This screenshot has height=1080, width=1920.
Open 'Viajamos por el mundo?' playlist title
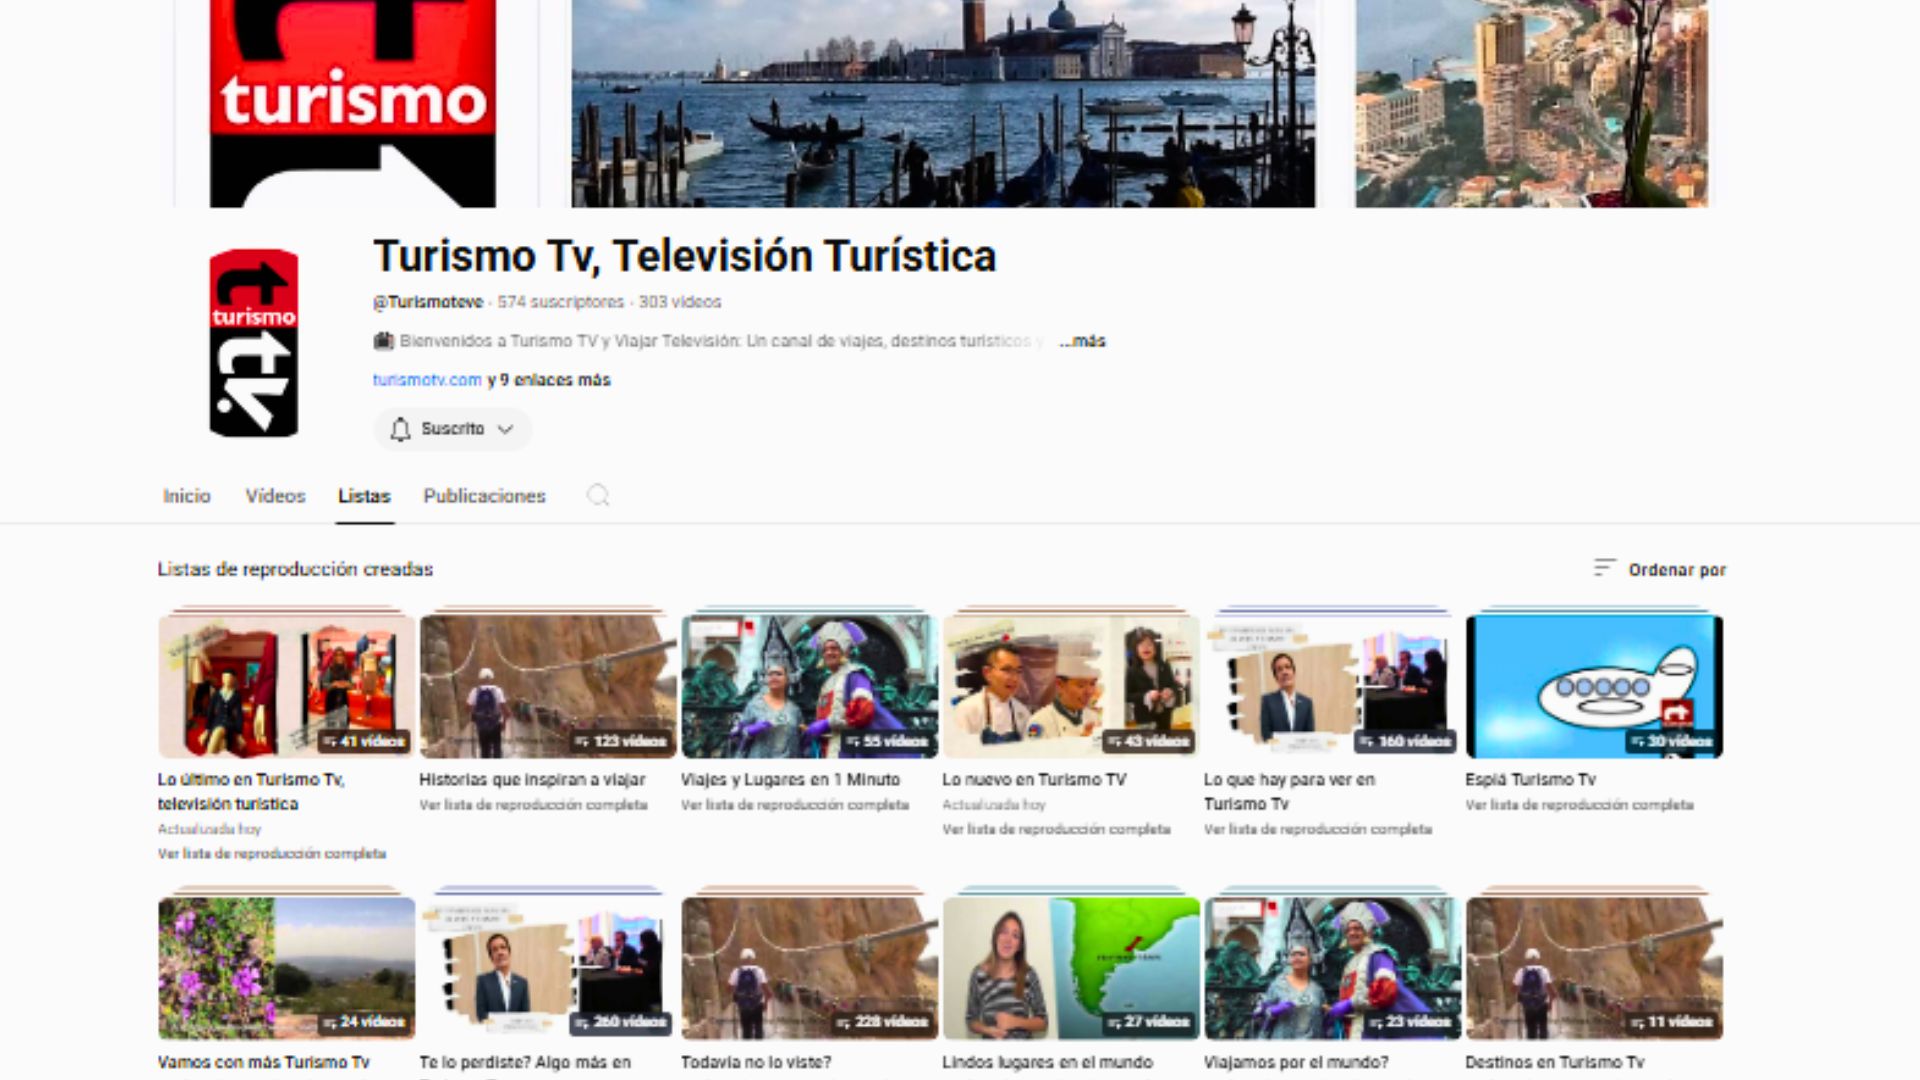click(1296, 1062)
